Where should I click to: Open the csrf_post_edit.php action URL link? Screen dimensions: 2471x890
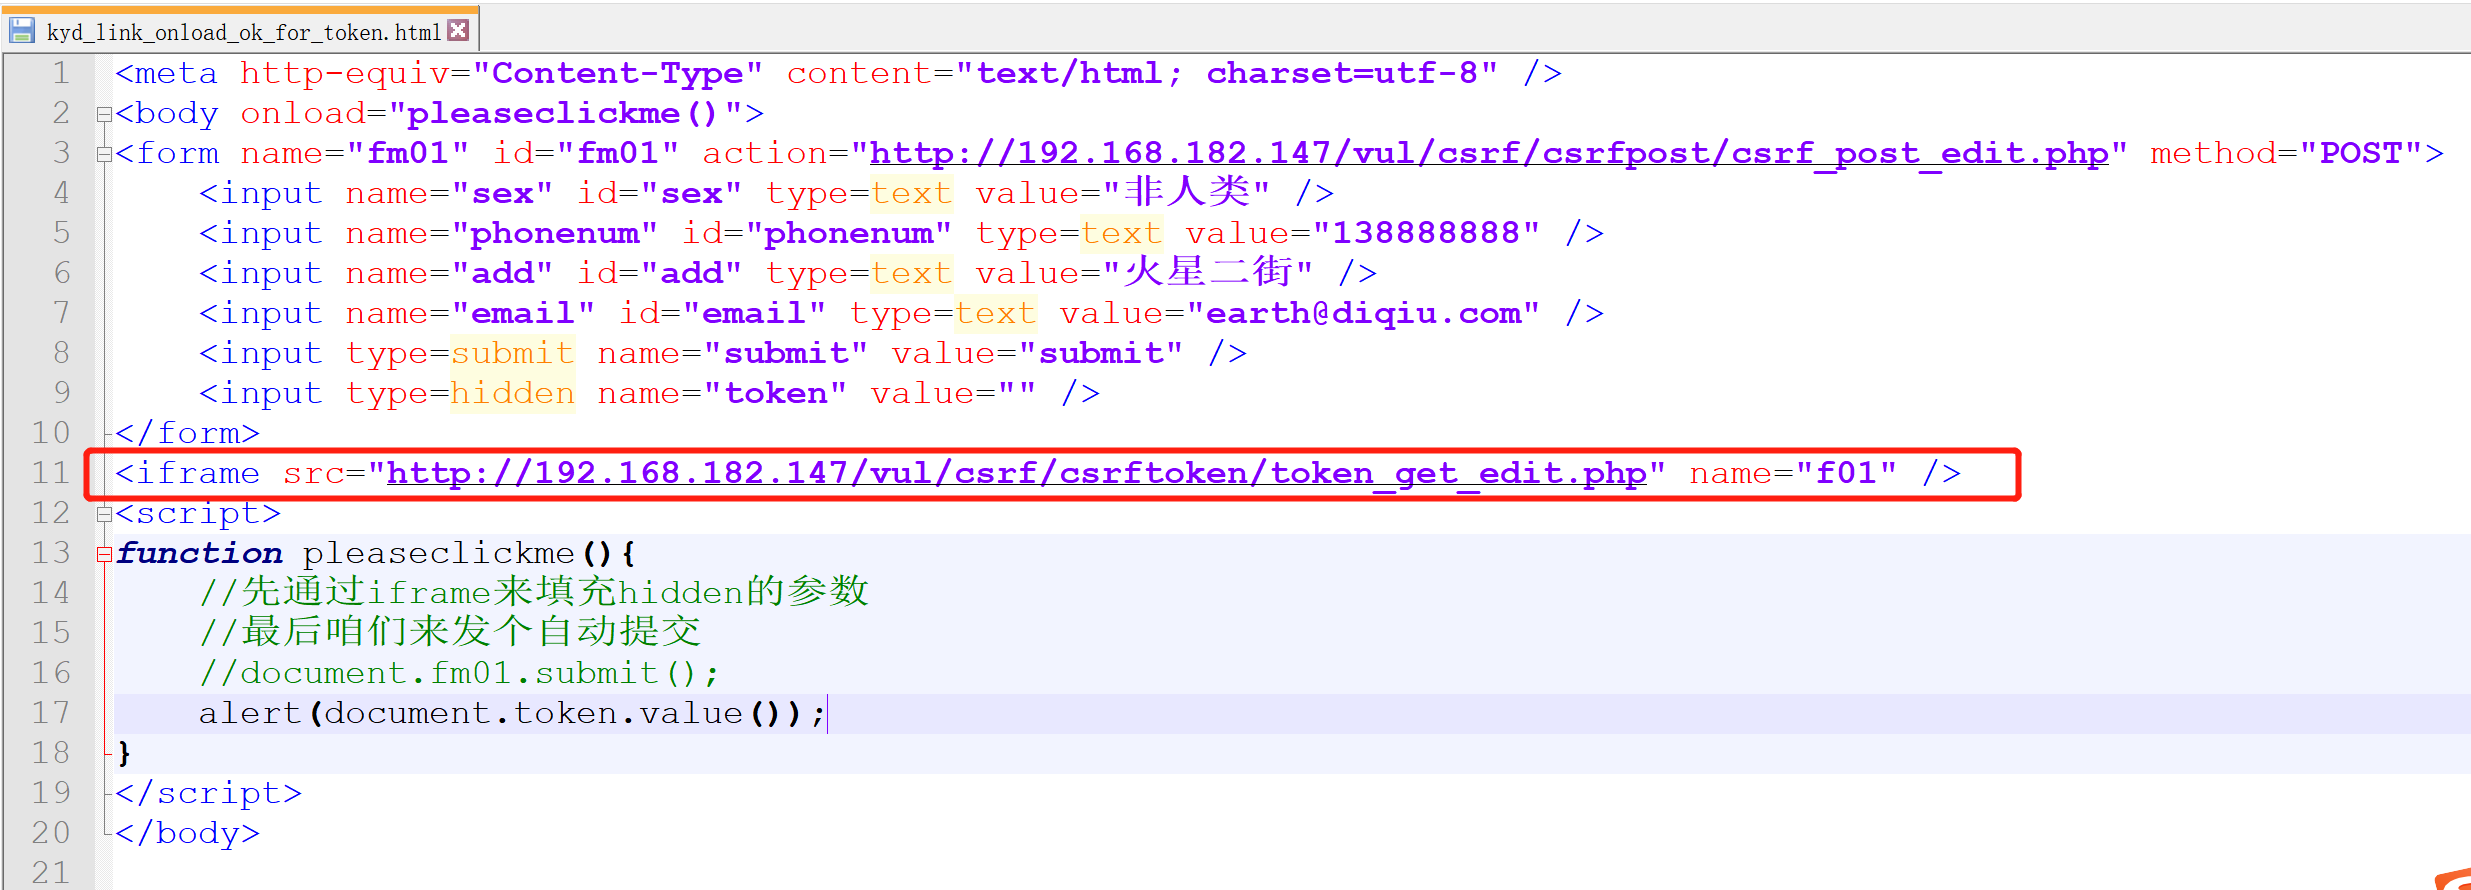(x=1489, y=153)
